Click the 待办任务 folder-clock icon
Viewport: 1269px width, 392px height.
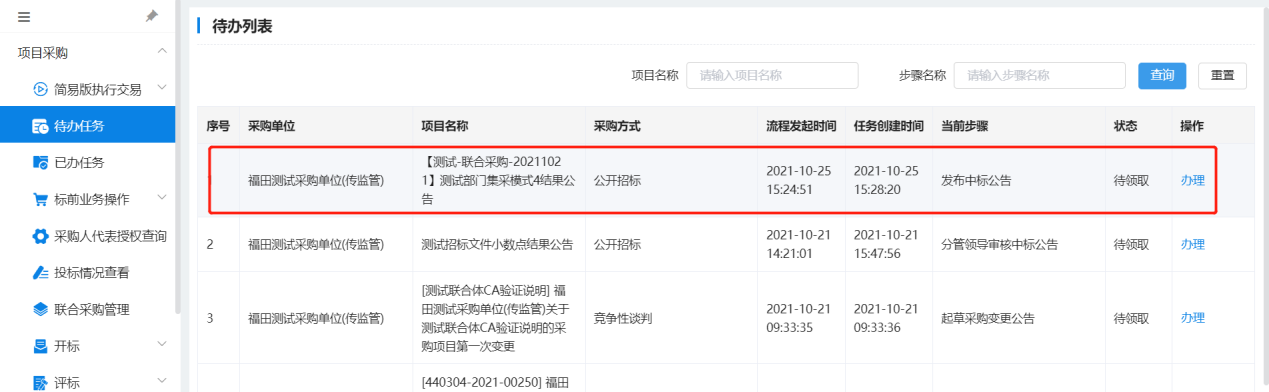[41, 126]
